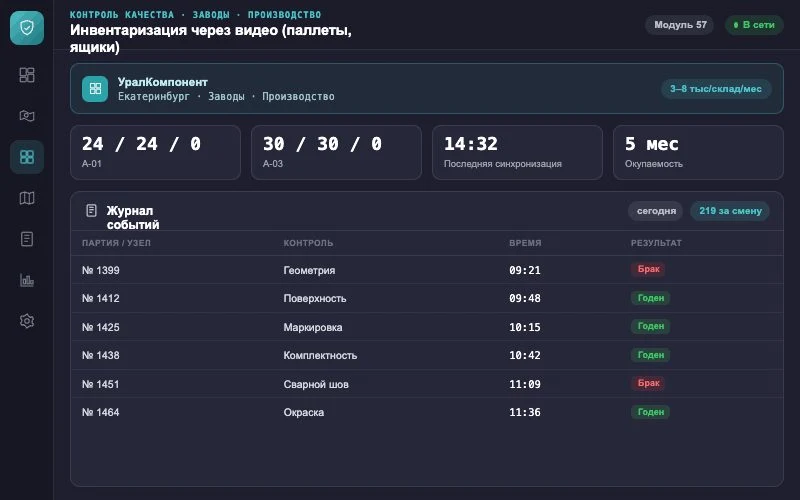Select batch № 1464 in the journal
This screenshot has width=800, height=500.
point(101,412)
